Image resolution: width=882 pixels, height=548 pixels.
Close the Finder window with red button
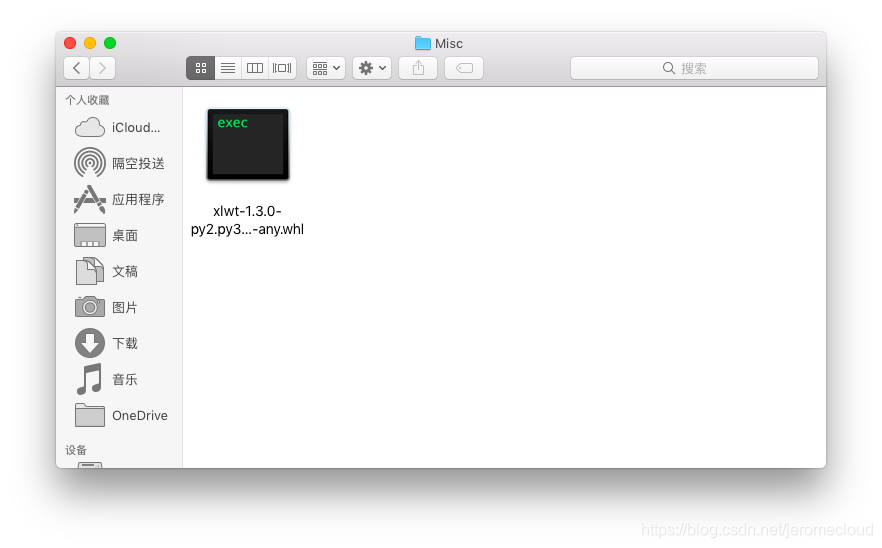click(x=70, y=43)
